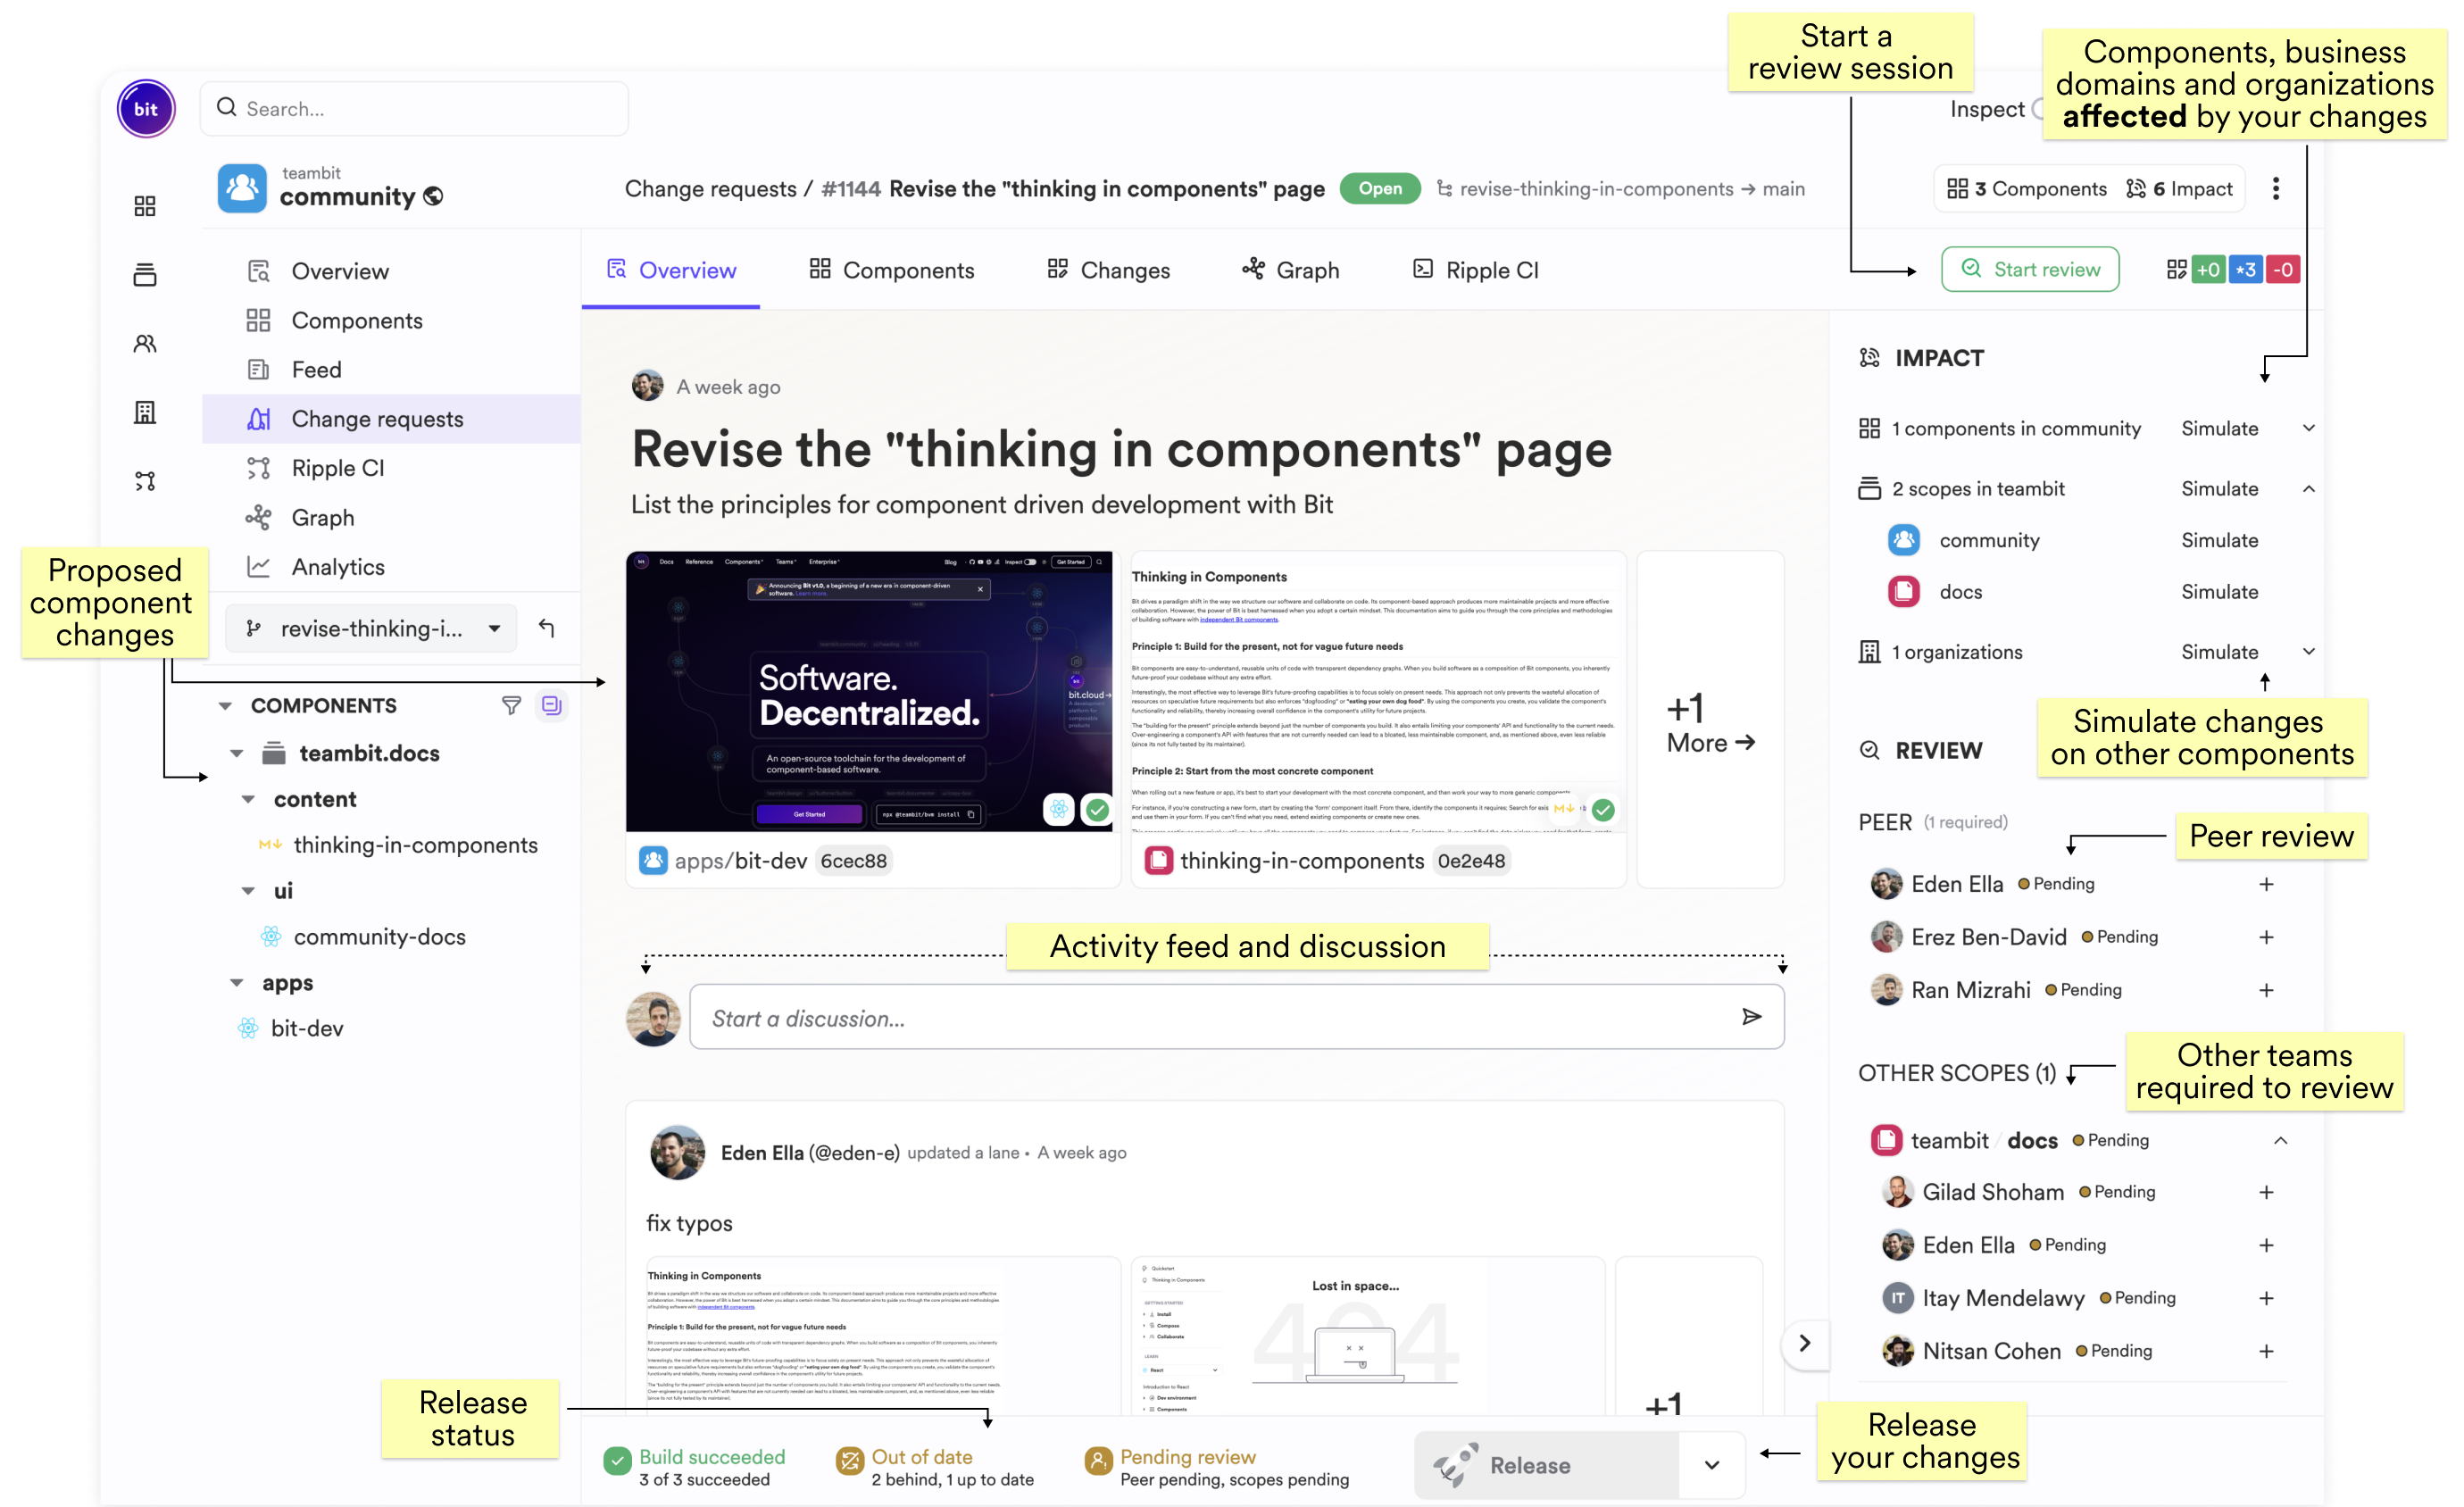Viewport: 2464px width, 1507px height.
Task: Open the people icon in left rail
Action: (145, 344)
